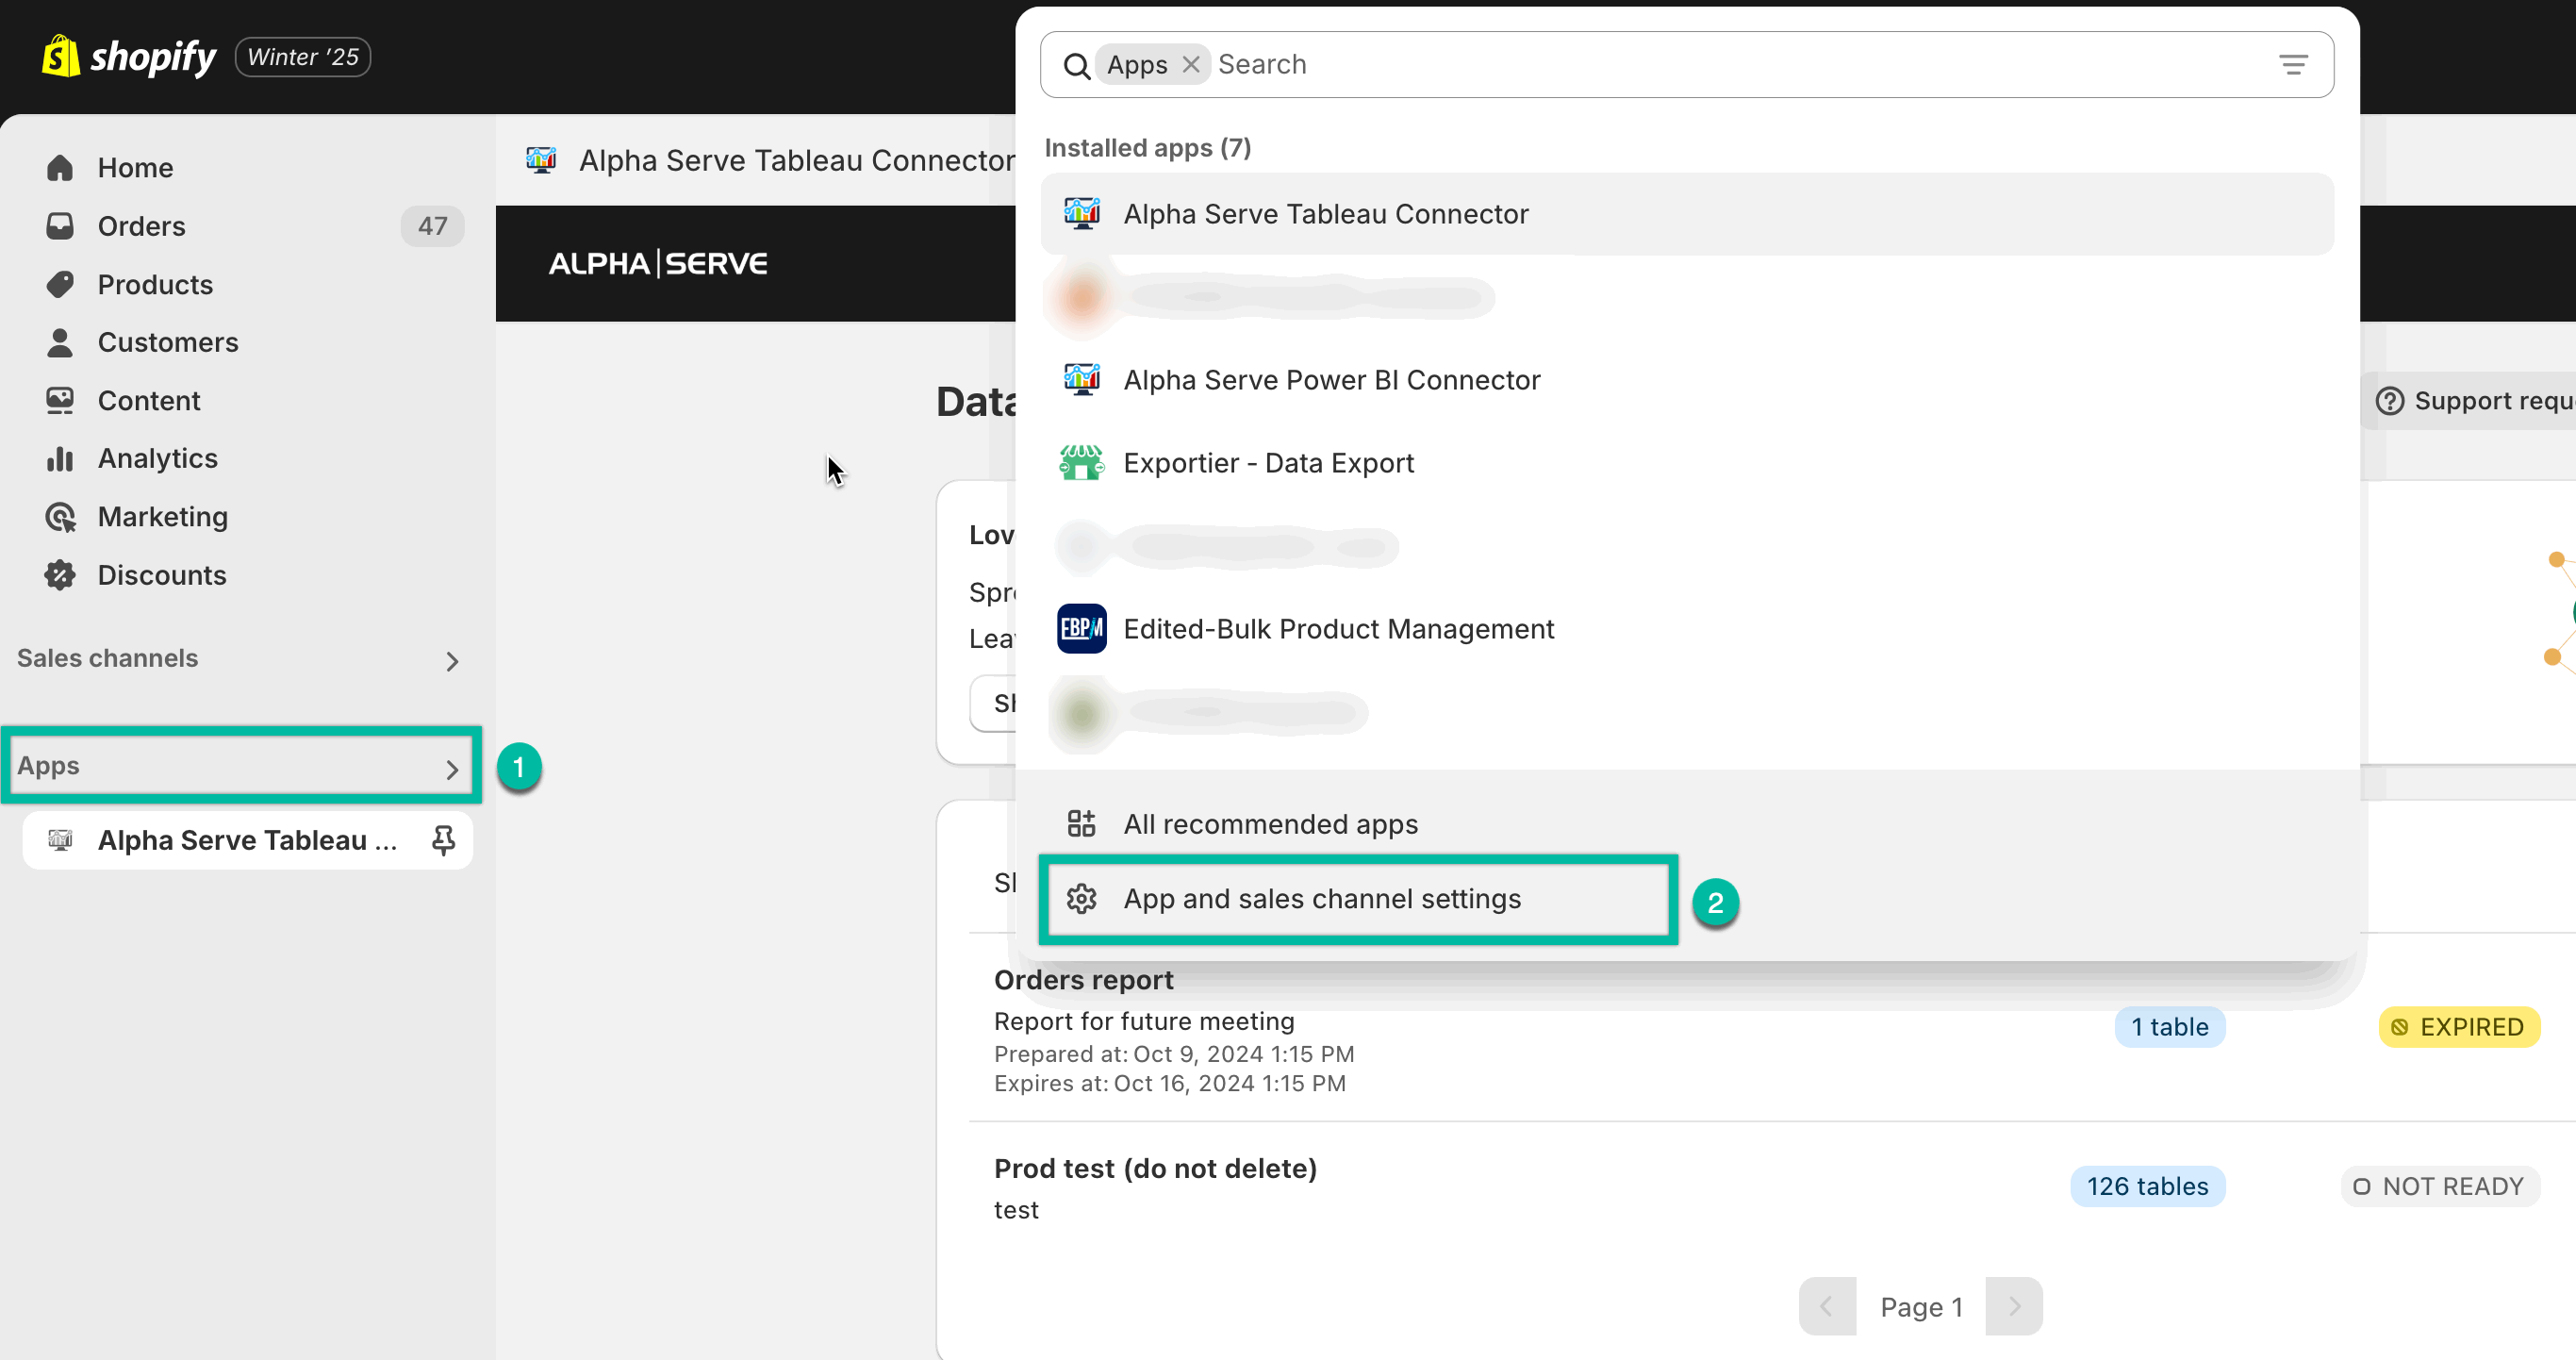Viewport: 2576px width, 1360px height.
Task: Open the Orders report data source
Action: click(1083, 980)
